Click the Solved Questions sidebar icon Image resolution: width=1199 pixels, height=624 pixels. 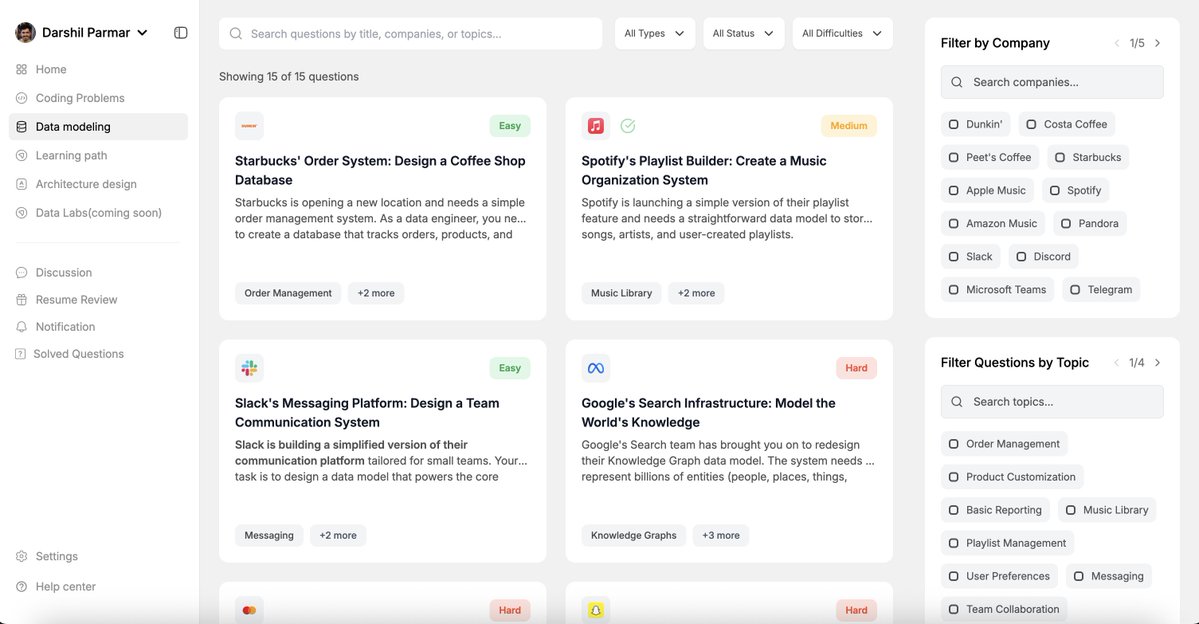tap(21, 354)
